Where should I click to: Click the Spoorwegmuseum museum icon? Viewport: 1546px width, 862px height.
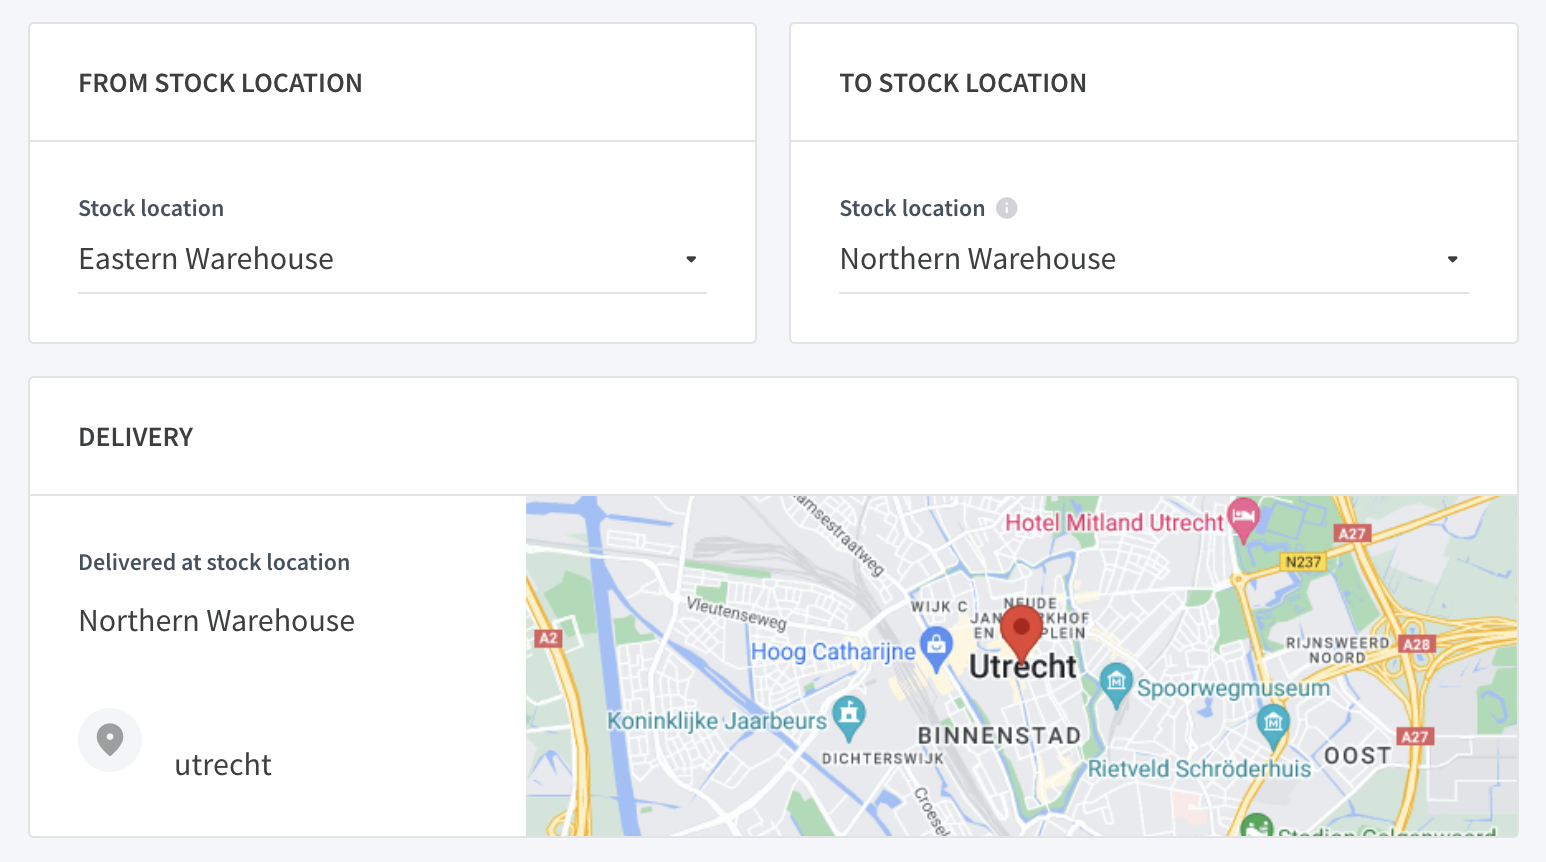coord(1116,685)
